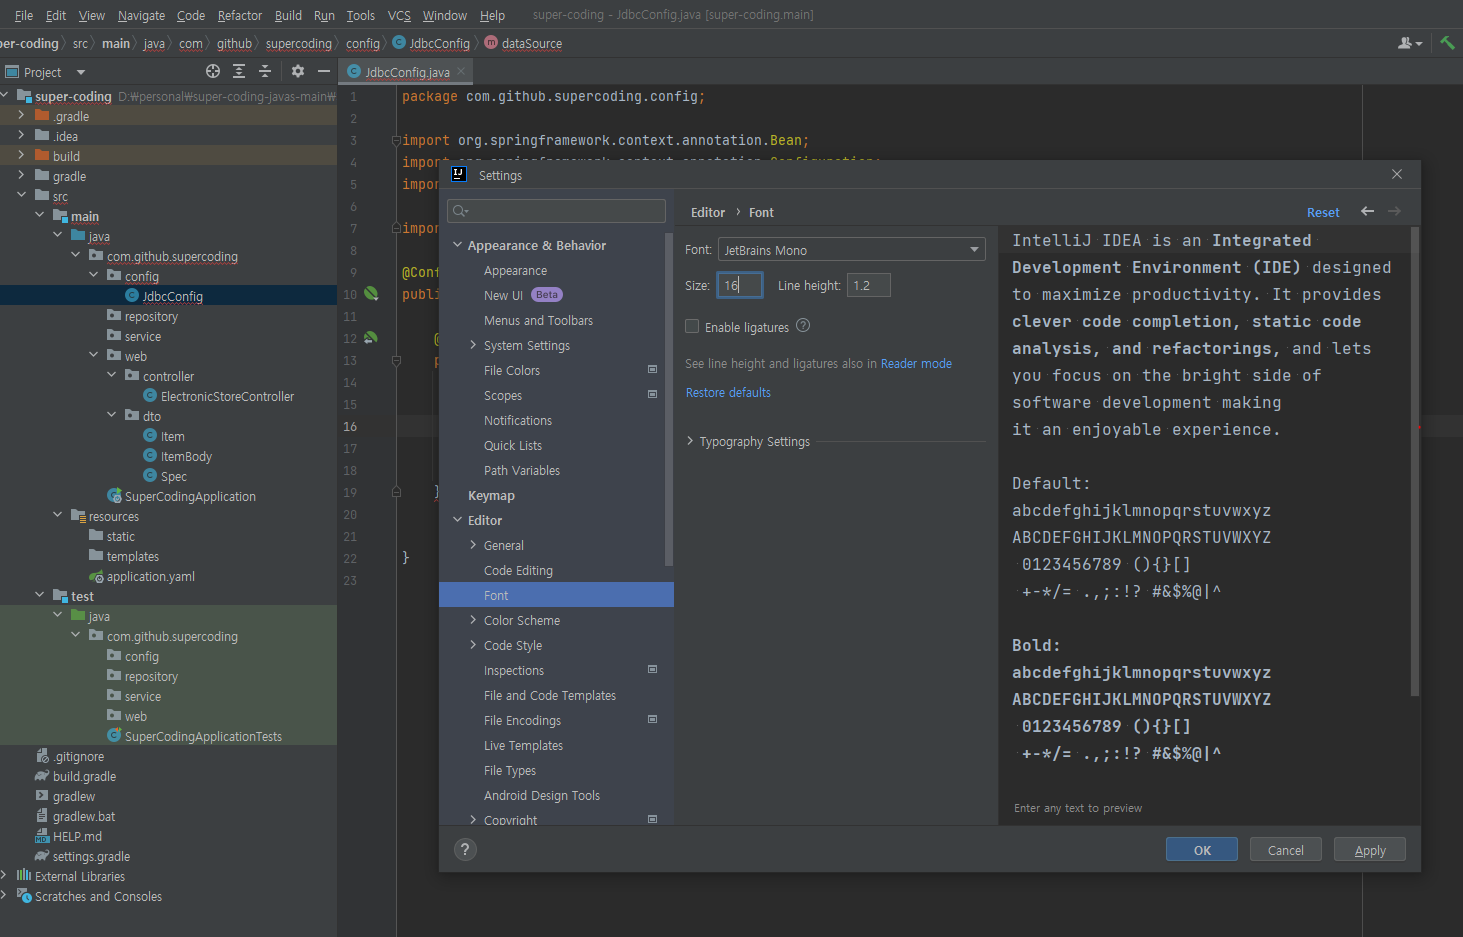The width and height of the screenshot is (1463, 937).
Task: Open the Refactor menu
Action: coord(240,15)
